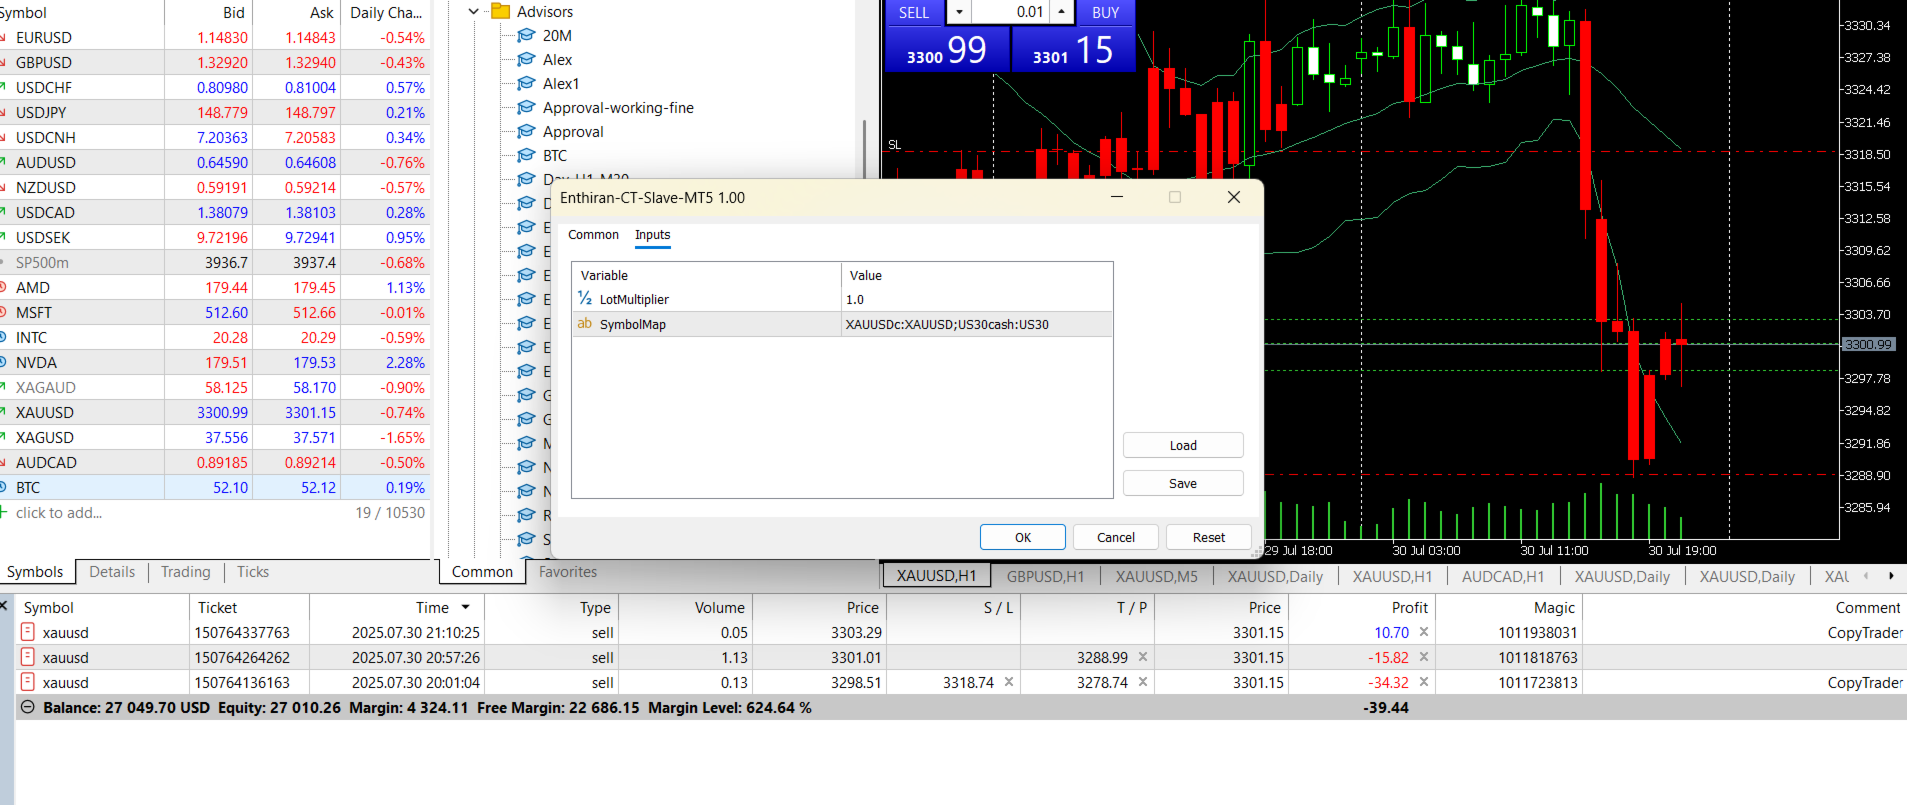Image resolution: width=1907 pixels, height=805 pixels.
Task: Click the LotMultiplier variable type icon
Action: [585, 298]
